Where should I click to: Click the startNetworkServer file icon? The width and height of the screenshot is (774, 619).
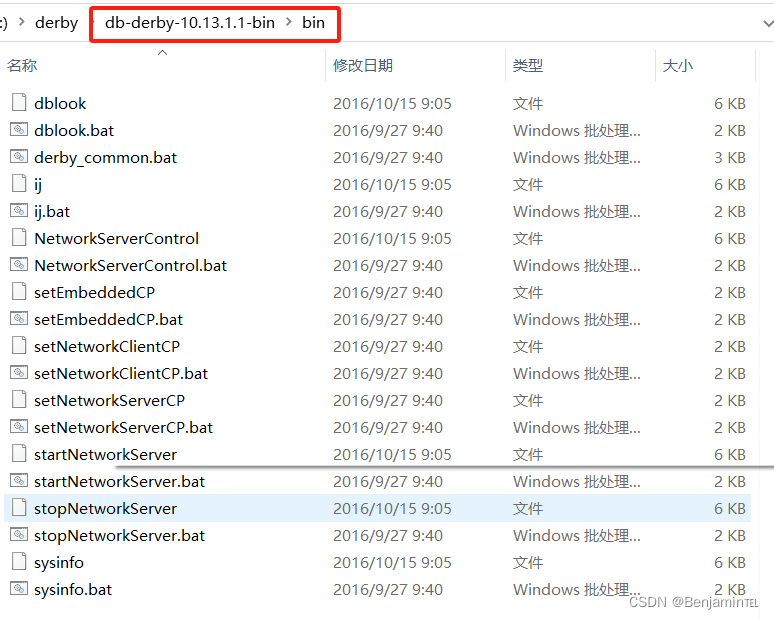coord(19,453)
